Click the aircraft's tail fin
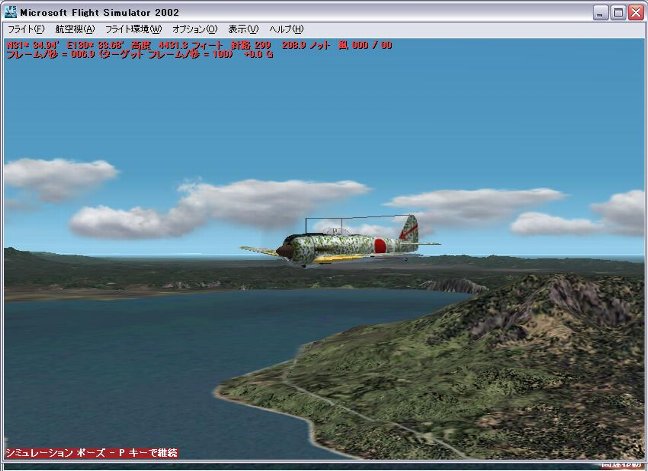Image resolution: width=648 pixels, height=471 pixels. [x=409, y=229]
